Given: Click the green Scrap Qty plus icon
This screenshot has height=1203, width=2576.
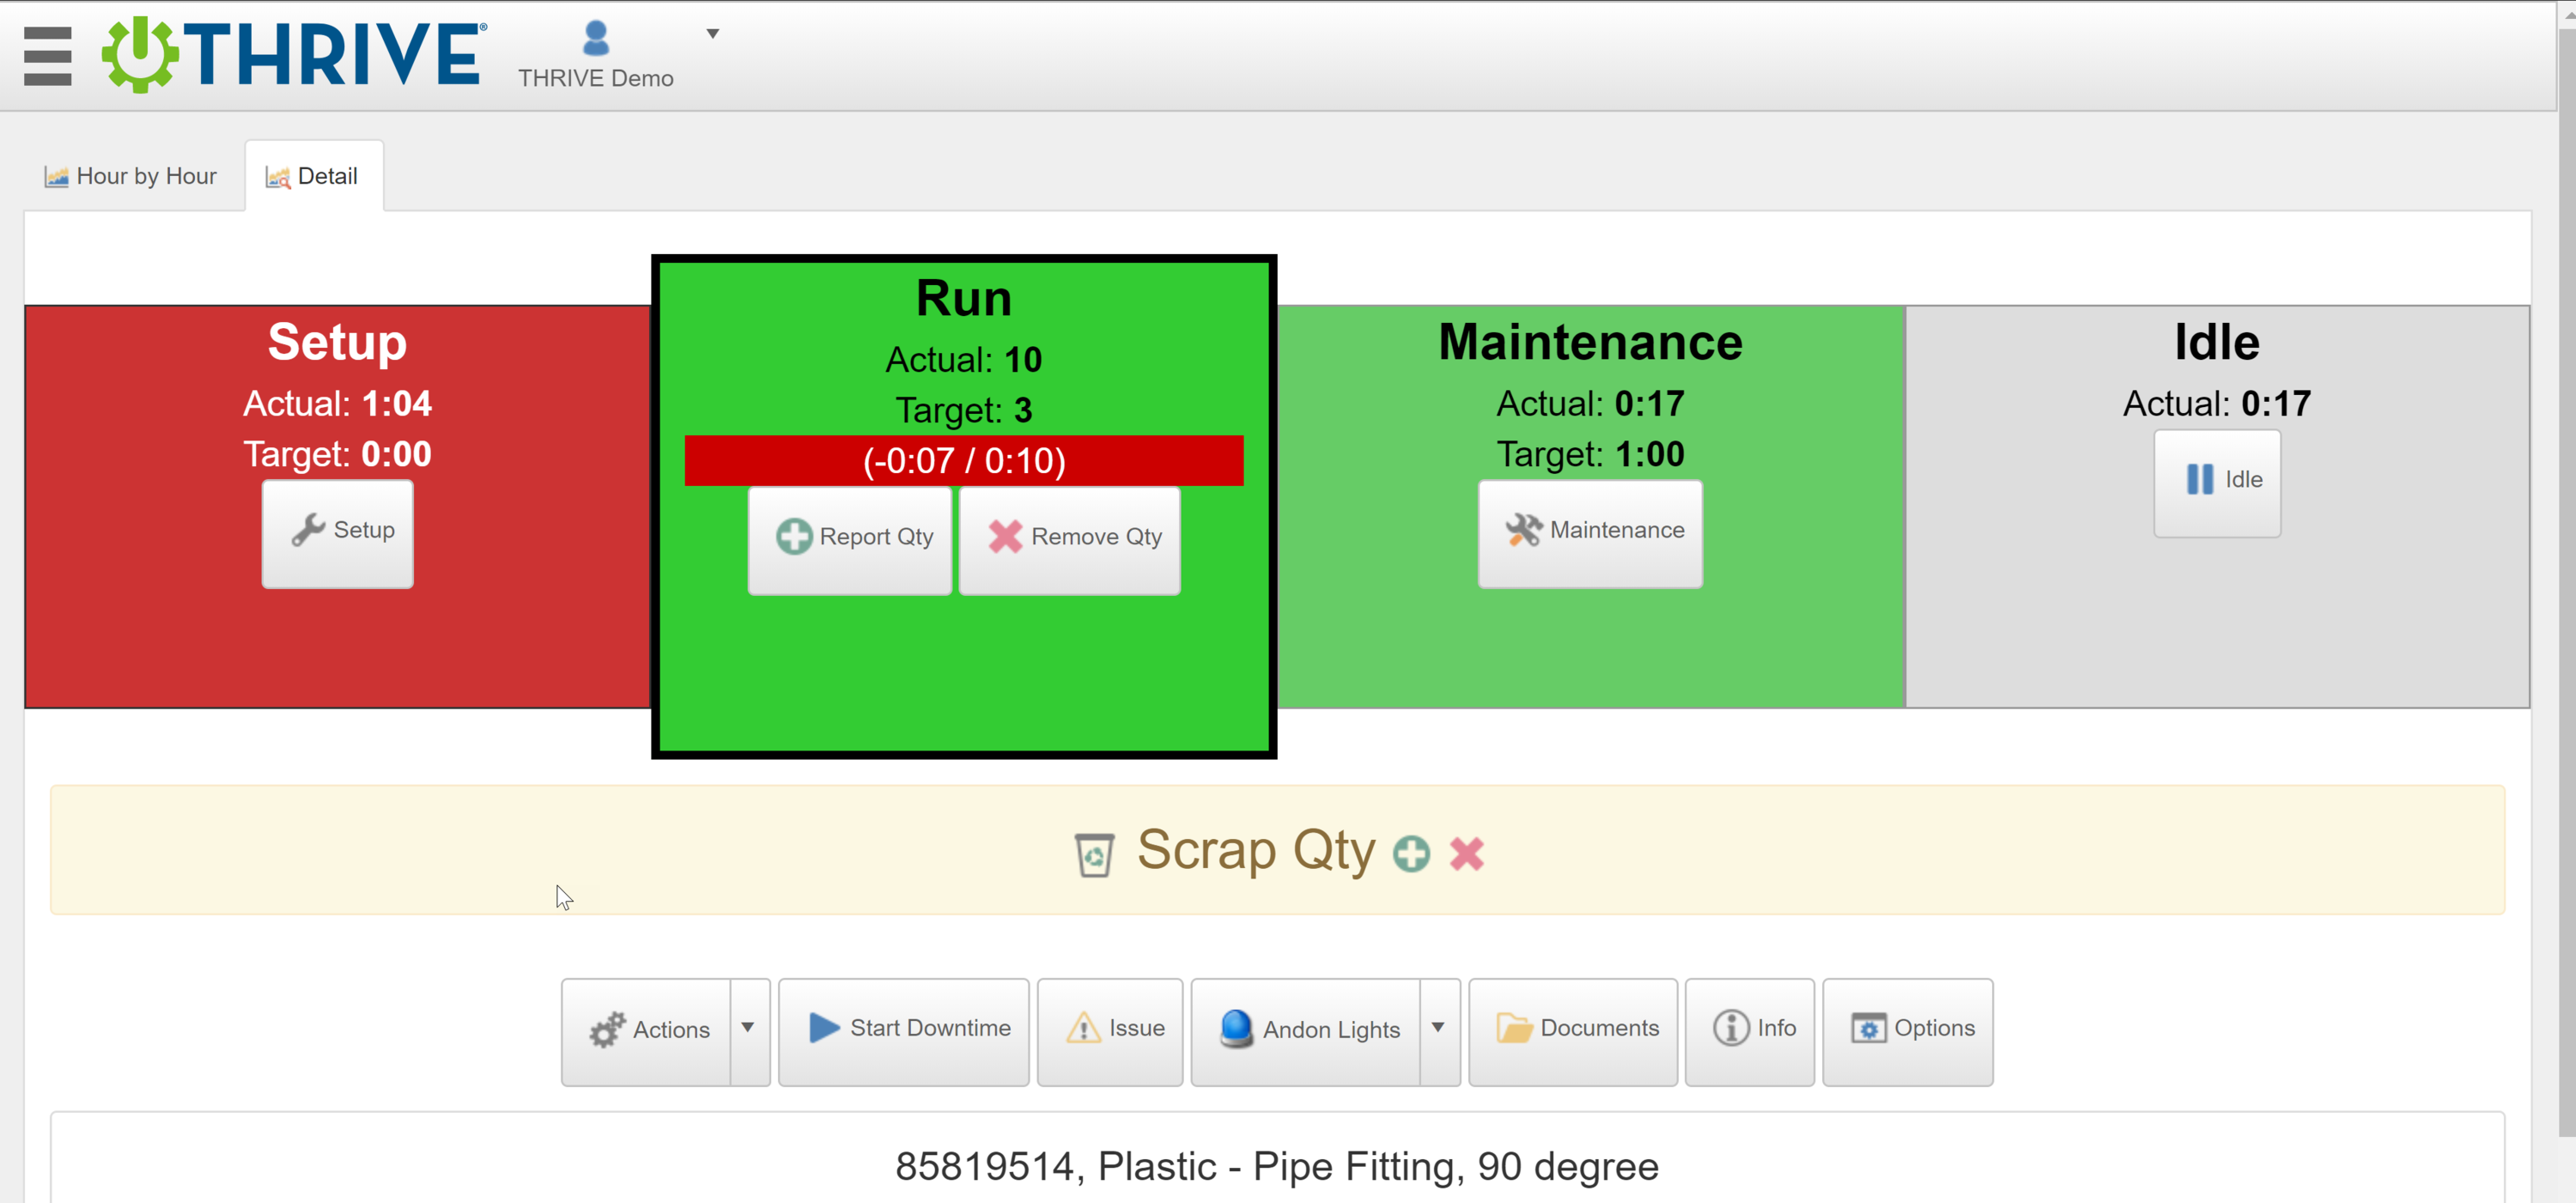Looking at the screenshot, I should (1411, 853).
